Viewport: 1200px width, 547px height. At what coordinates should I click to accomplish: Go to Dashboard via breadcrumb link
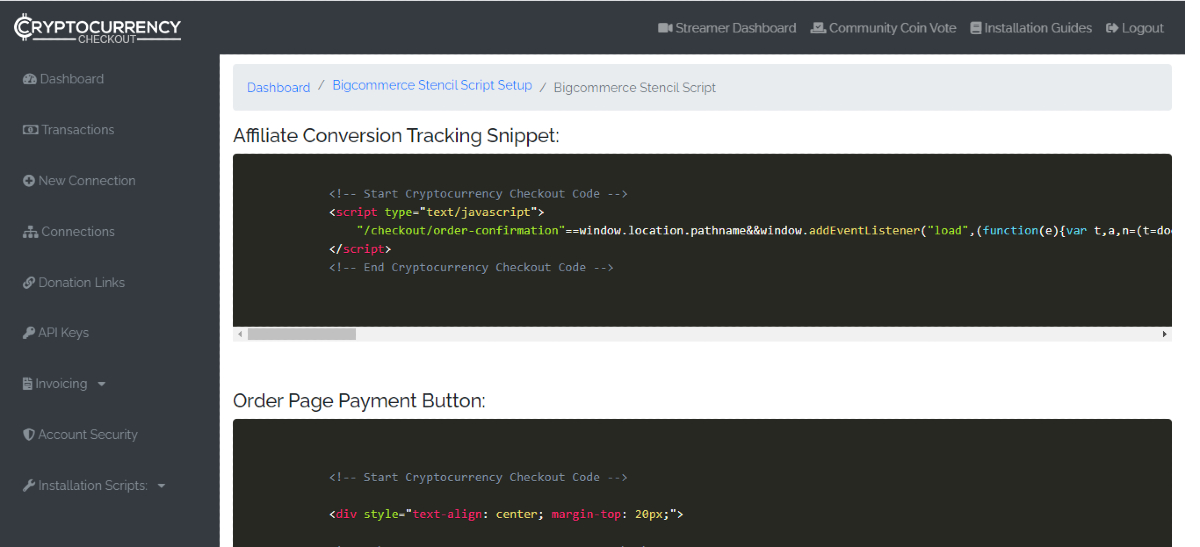(x=278, y=87)
